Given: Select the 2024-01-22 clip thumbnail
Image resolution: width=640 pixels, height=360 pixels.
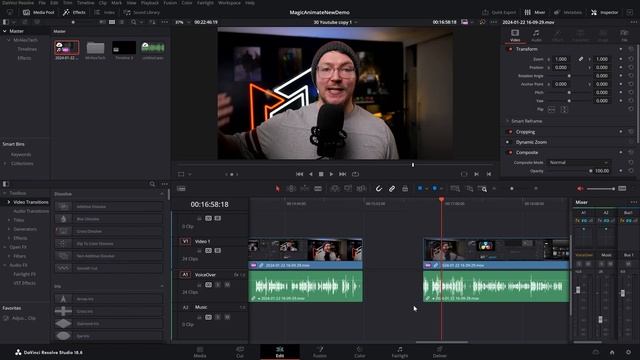Looking at the screenshot, I should pyautogui.click(x=67, y=48).
